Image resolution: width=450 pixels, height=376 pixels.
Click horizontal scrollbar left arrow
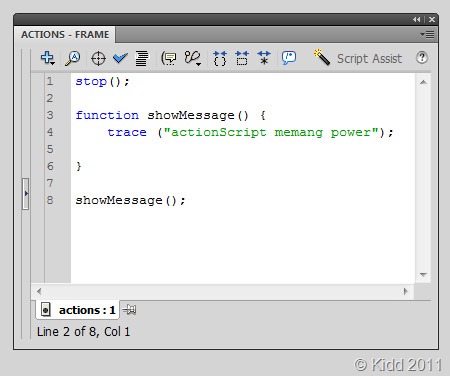pyautogui.click(x=39, y=291)
